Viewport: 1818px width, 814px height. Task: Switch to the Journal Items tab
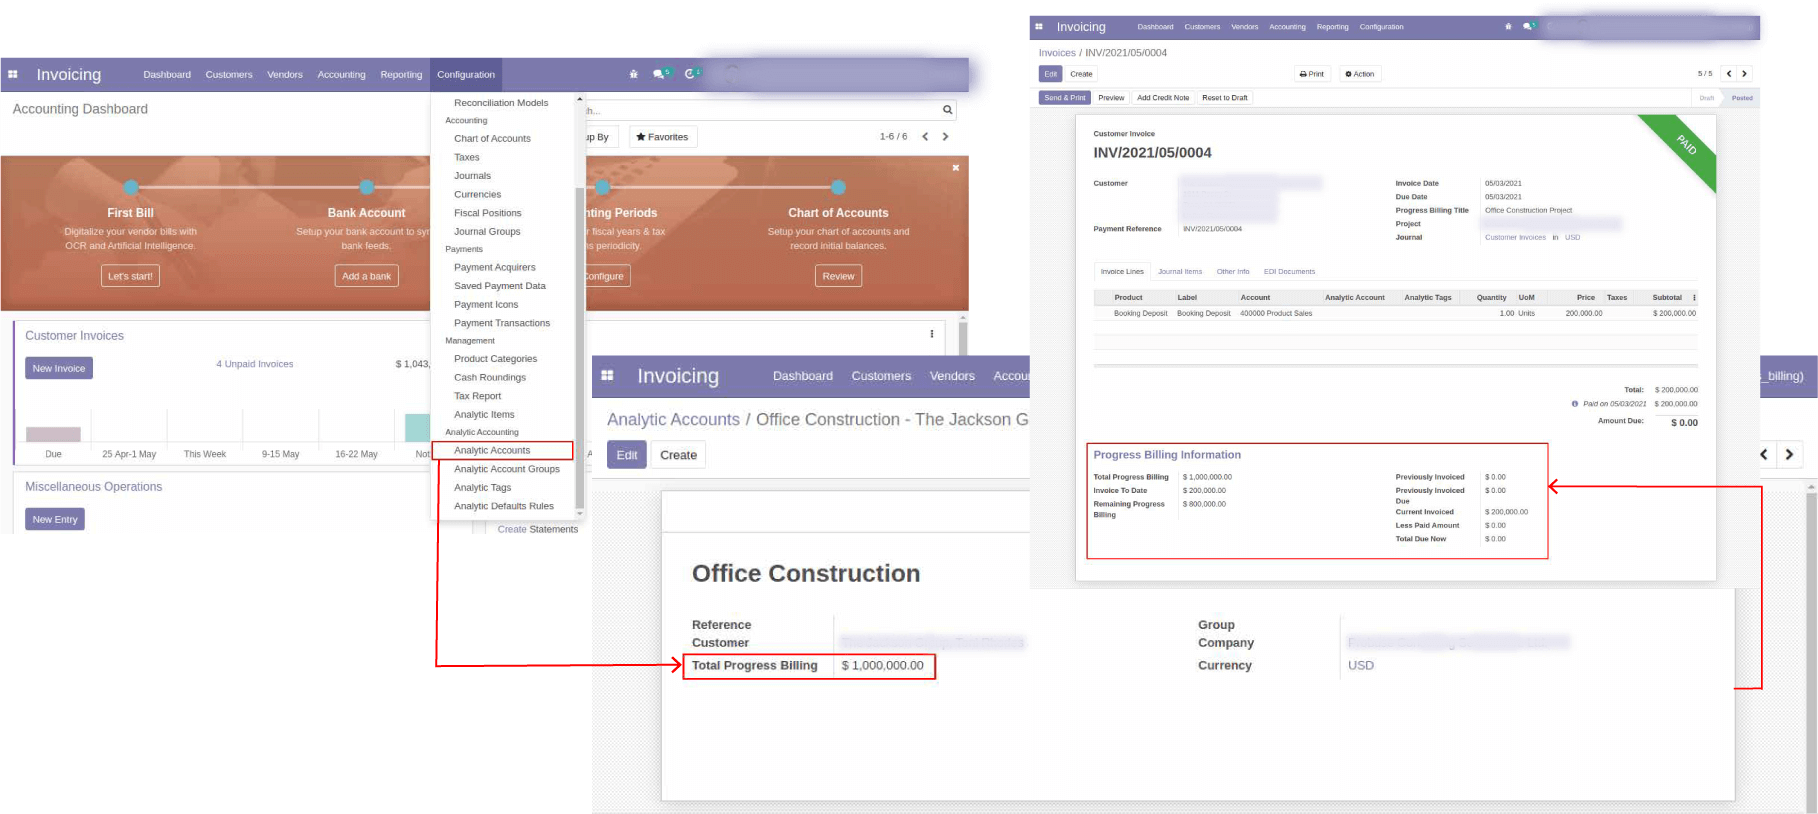click(1180, 272)
